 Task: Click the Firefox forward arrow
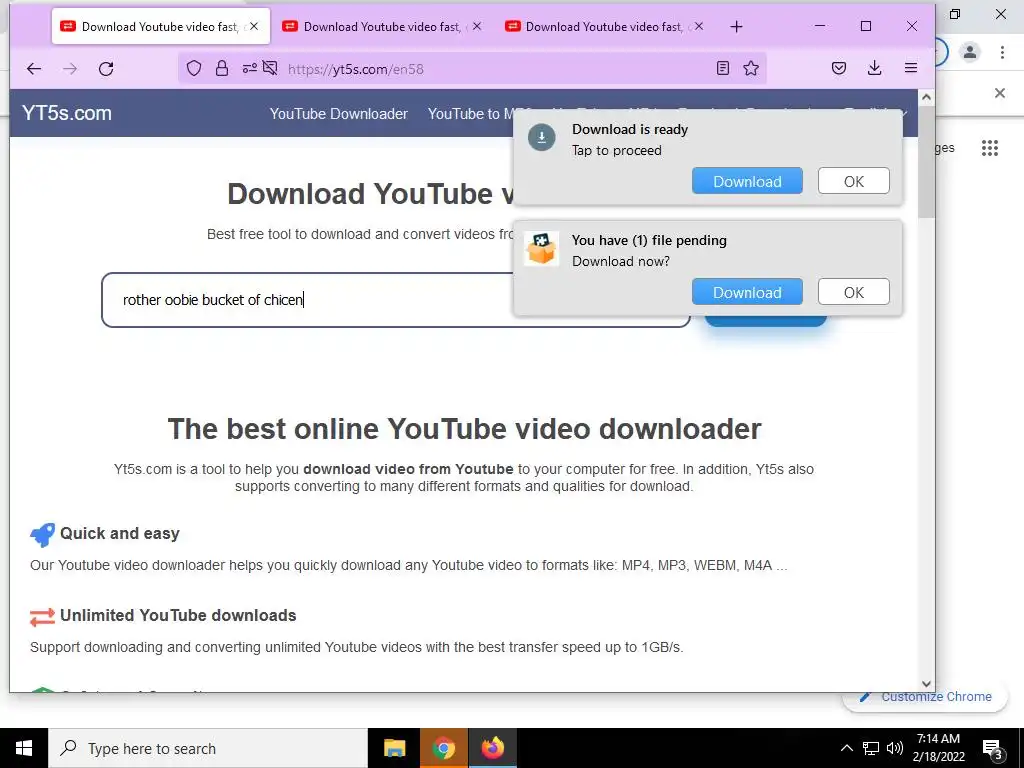click(70, 69)
